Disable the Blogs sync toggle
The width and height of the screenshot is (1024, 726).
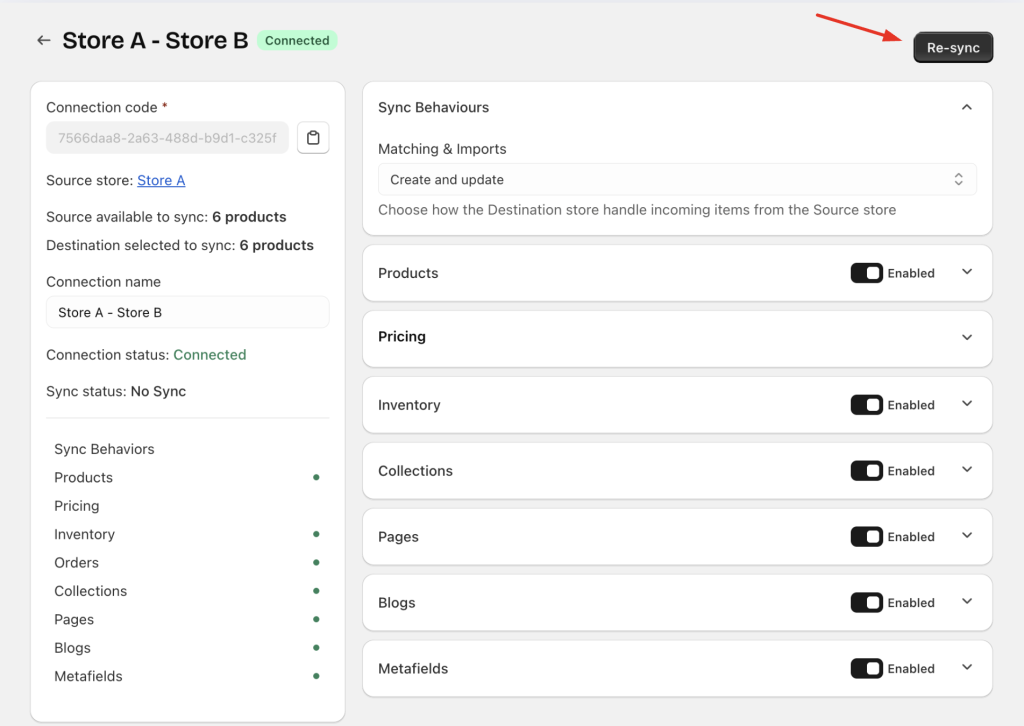click(866, 603)
